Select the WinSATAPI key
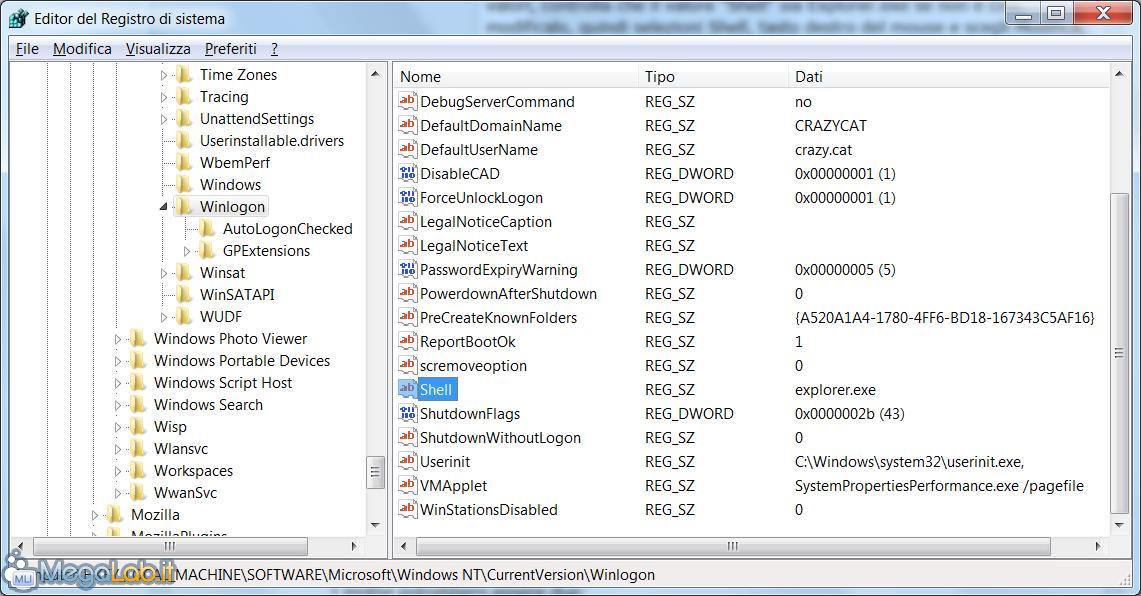This screenshot has height=596, width=1141. click(x=237, y=295)
